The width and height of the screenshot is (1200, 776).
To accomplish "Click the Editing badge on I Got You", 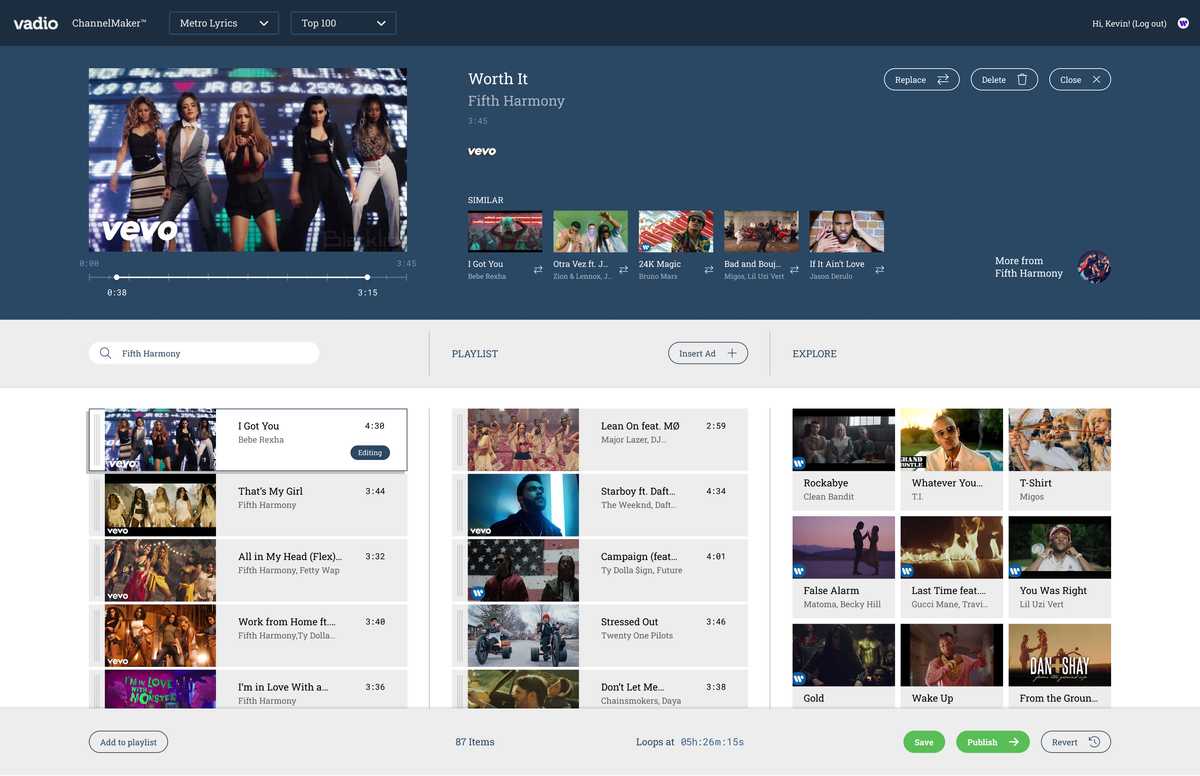I will 370,453.
